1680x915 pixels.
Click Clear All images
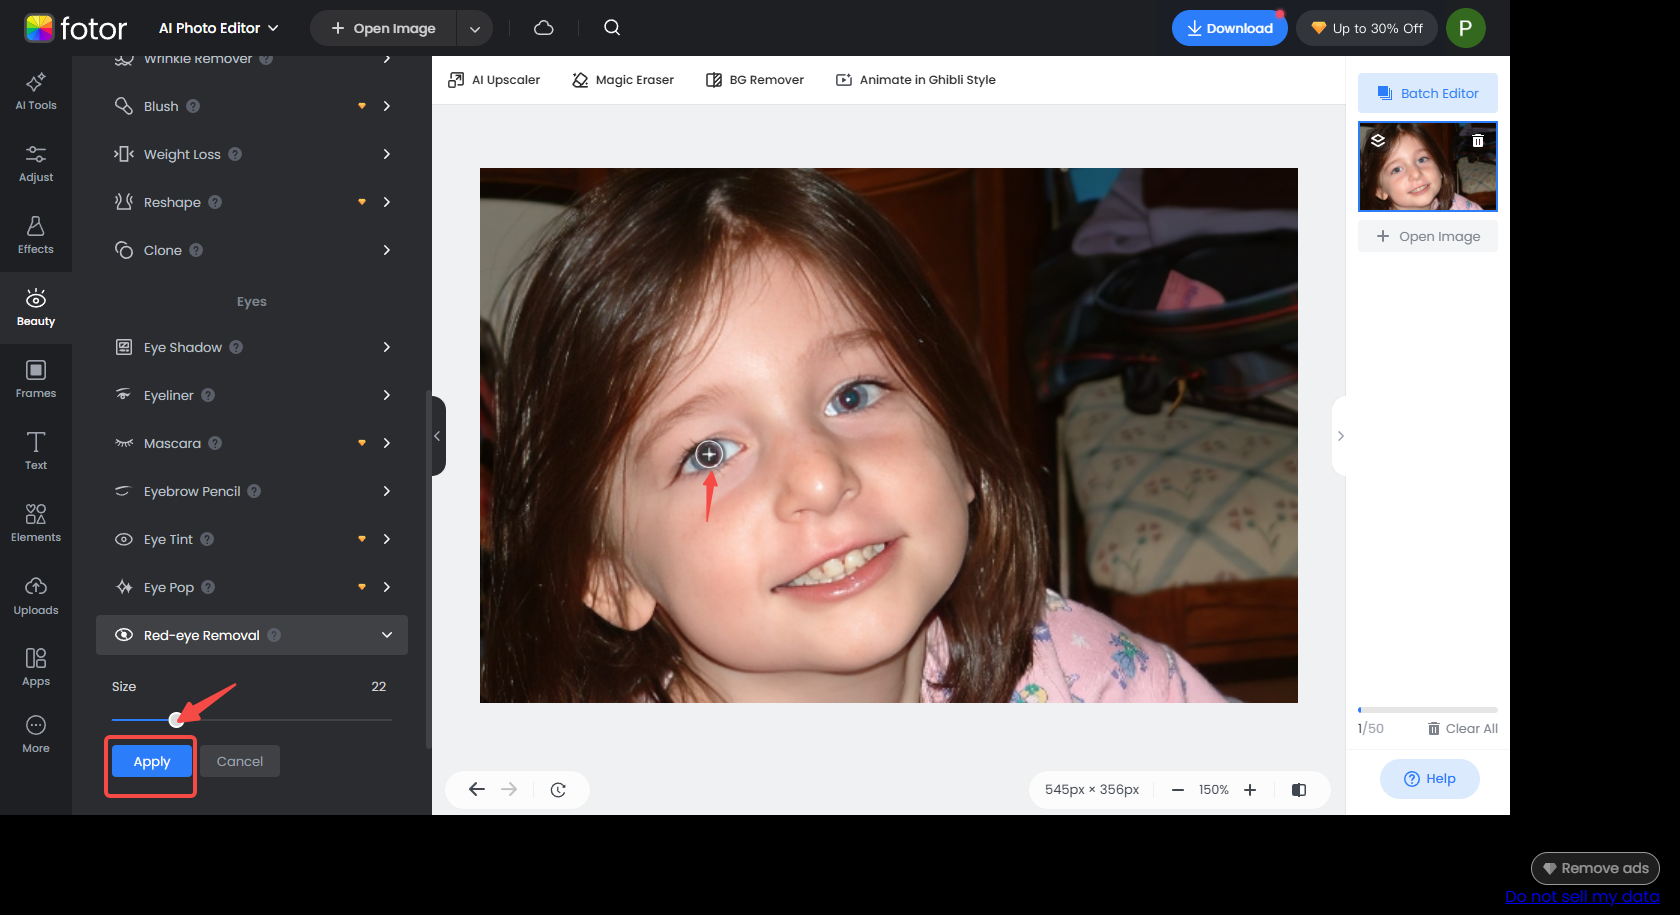(1462, 728)
